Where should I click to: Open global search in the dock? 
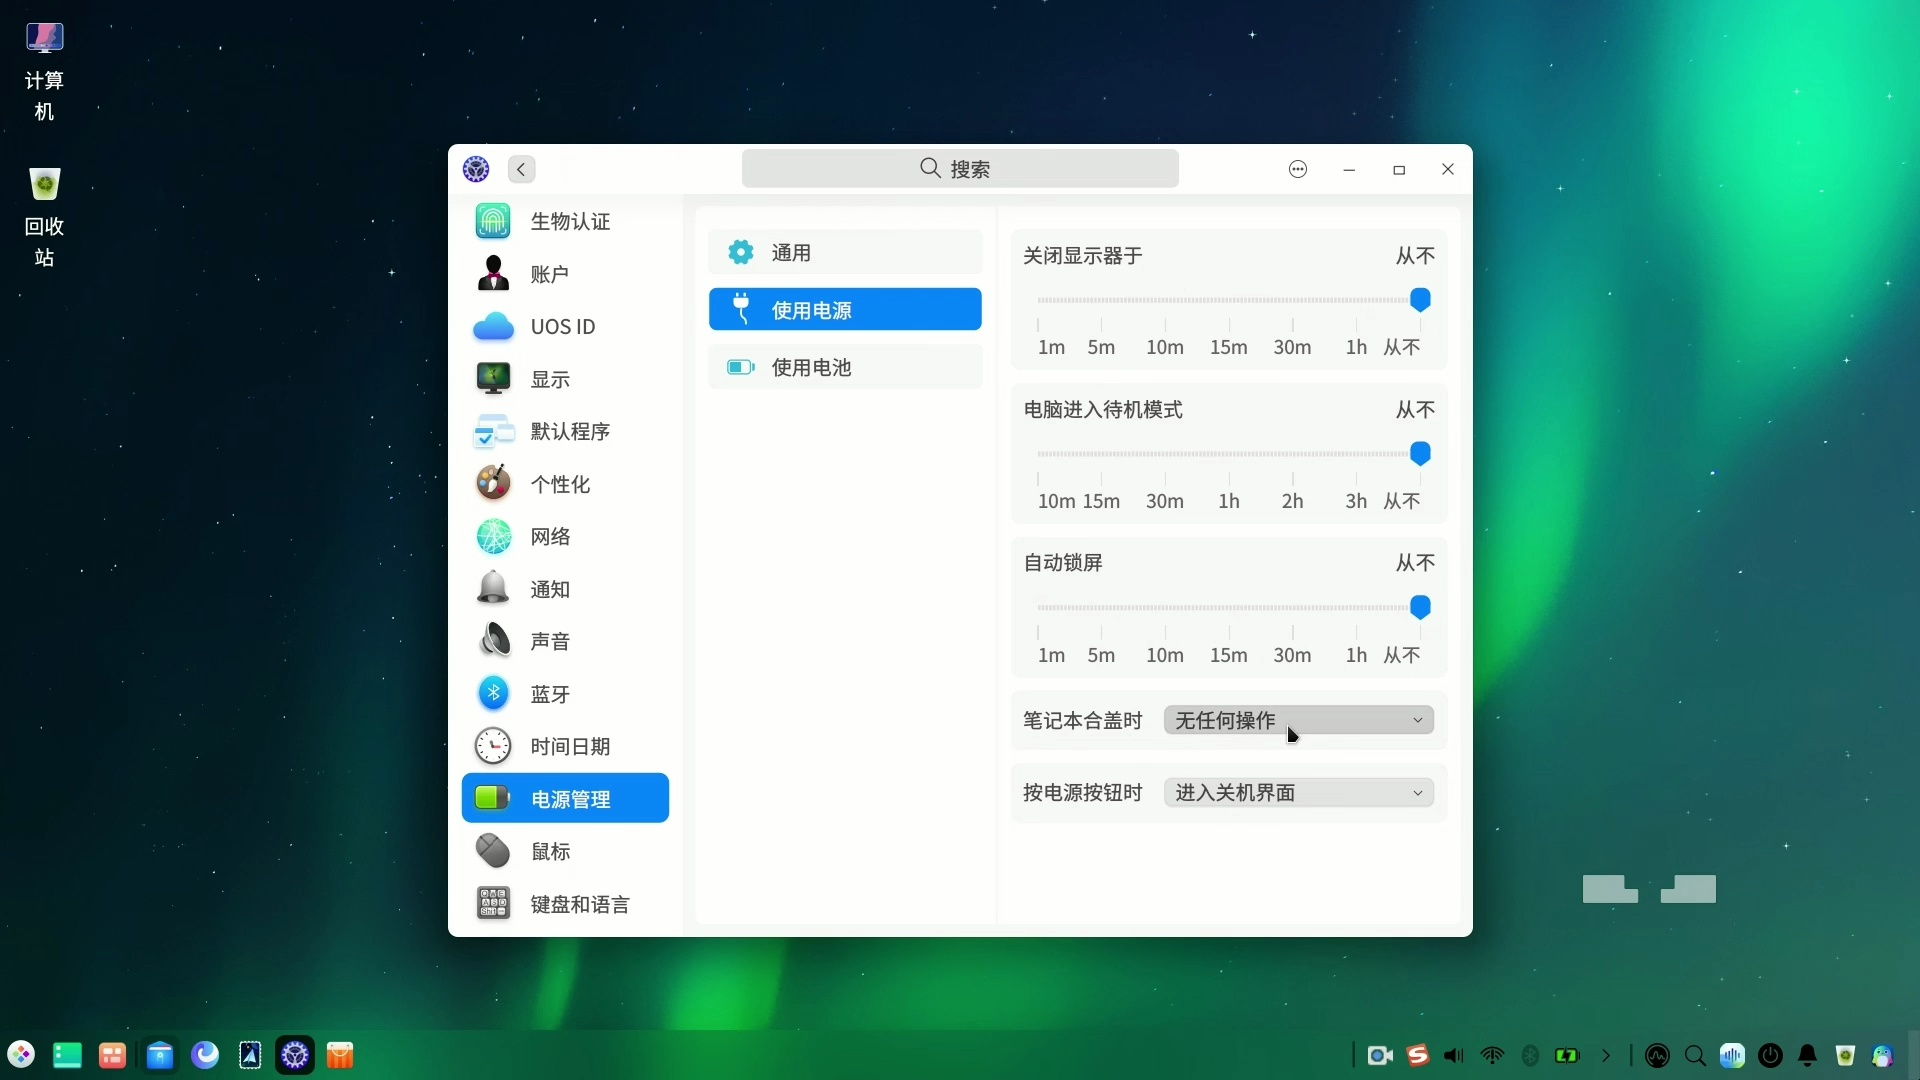[1695, 1056]
